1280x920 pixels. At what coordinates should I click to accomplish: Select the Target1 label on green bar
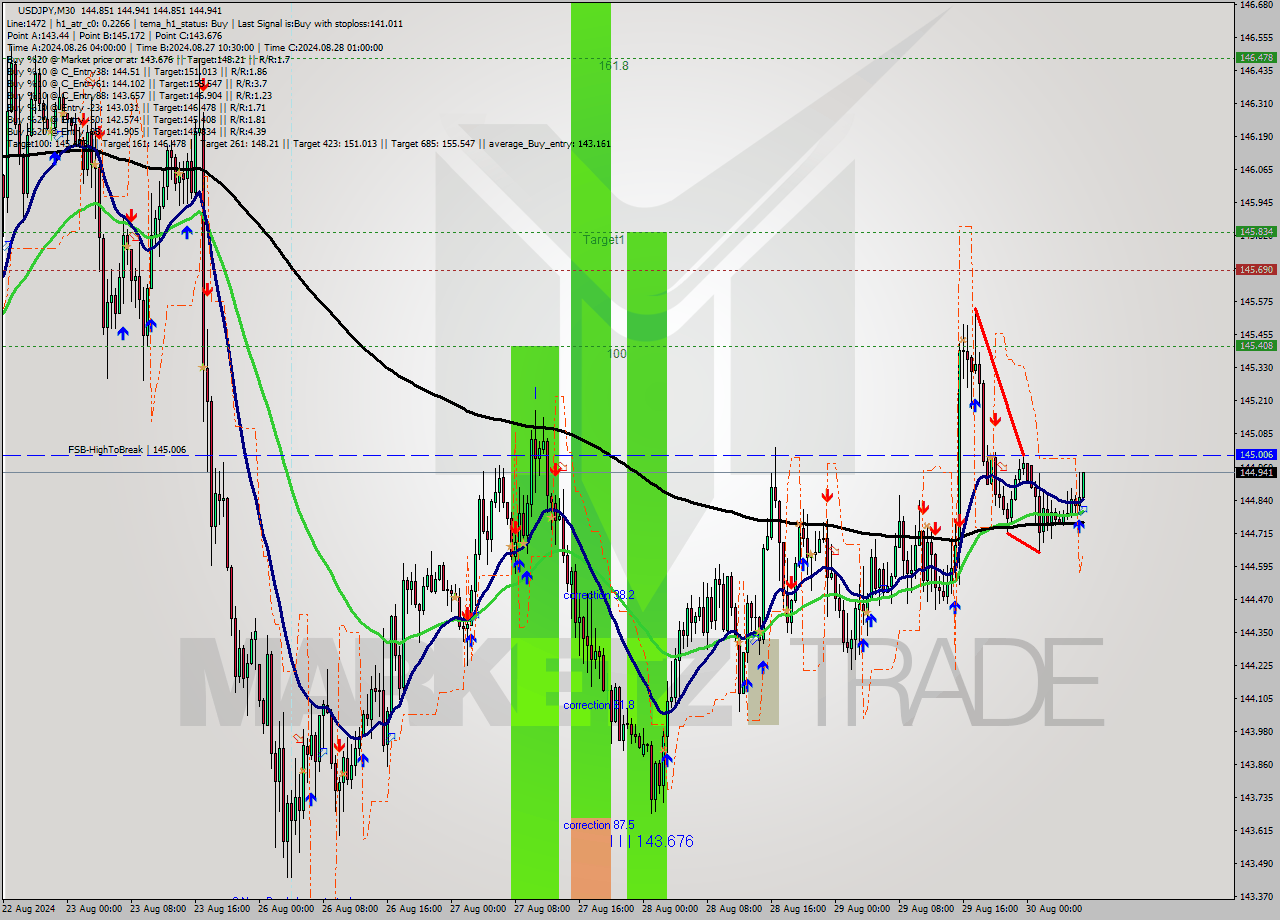[604, 240]
